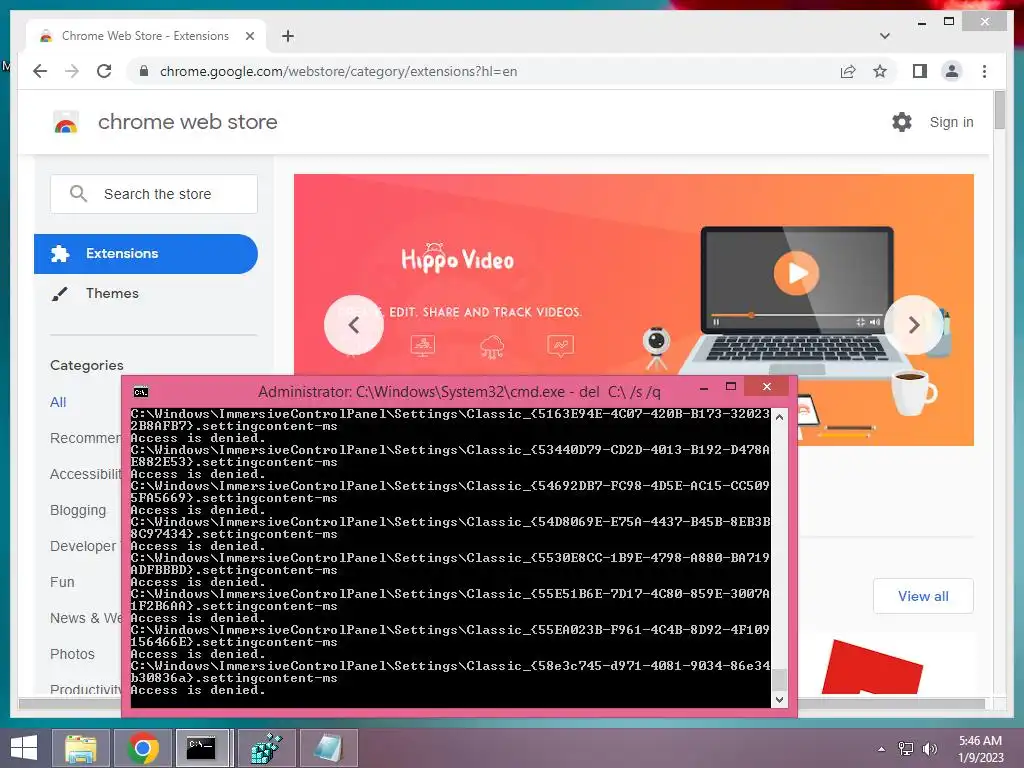Expand the tab search chevron in Chrome
1024x768 pixels.
tap(884, 36)
